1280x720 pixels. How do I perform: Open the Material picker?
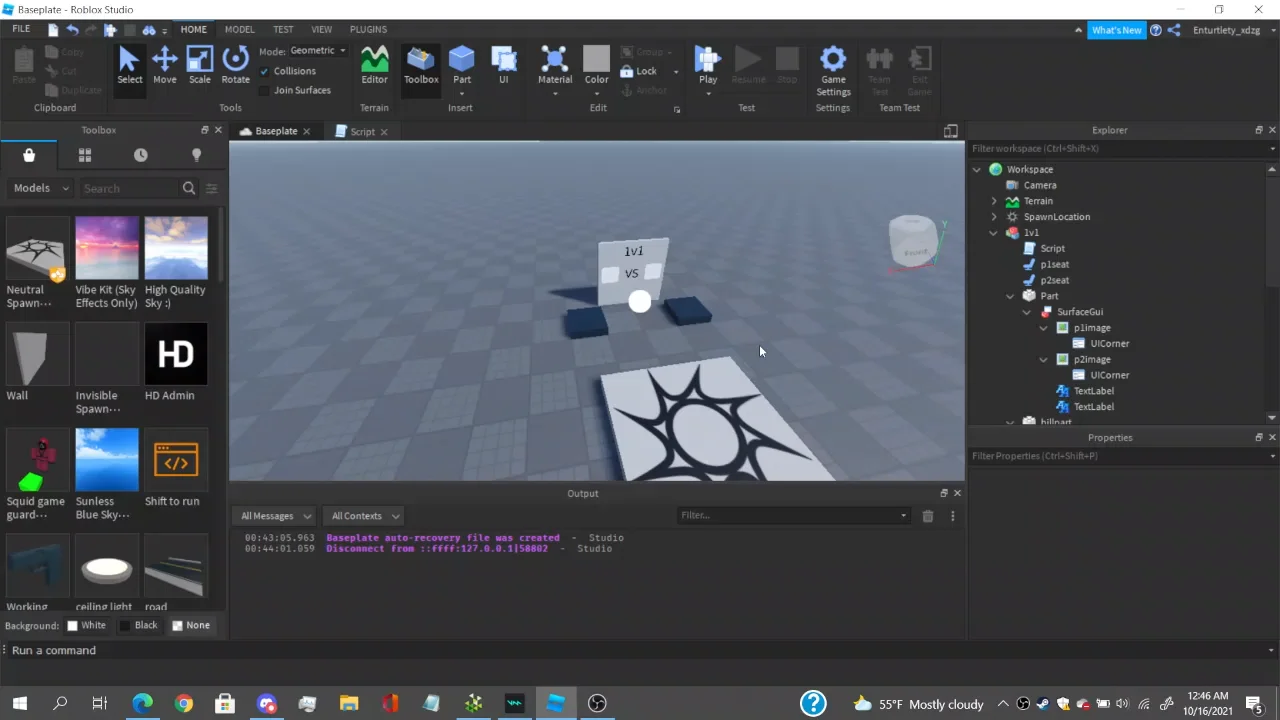(555, 66)
